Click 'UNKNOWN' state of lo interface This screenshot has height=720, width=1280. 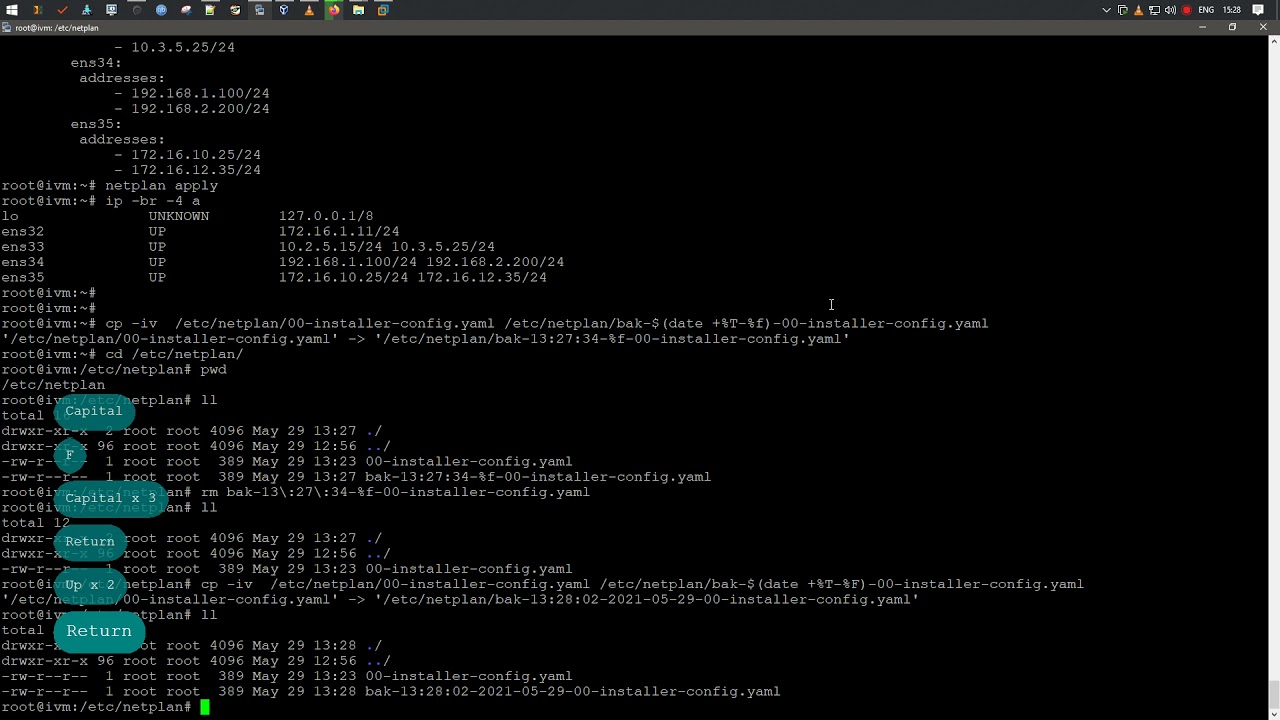click(179, 216)
